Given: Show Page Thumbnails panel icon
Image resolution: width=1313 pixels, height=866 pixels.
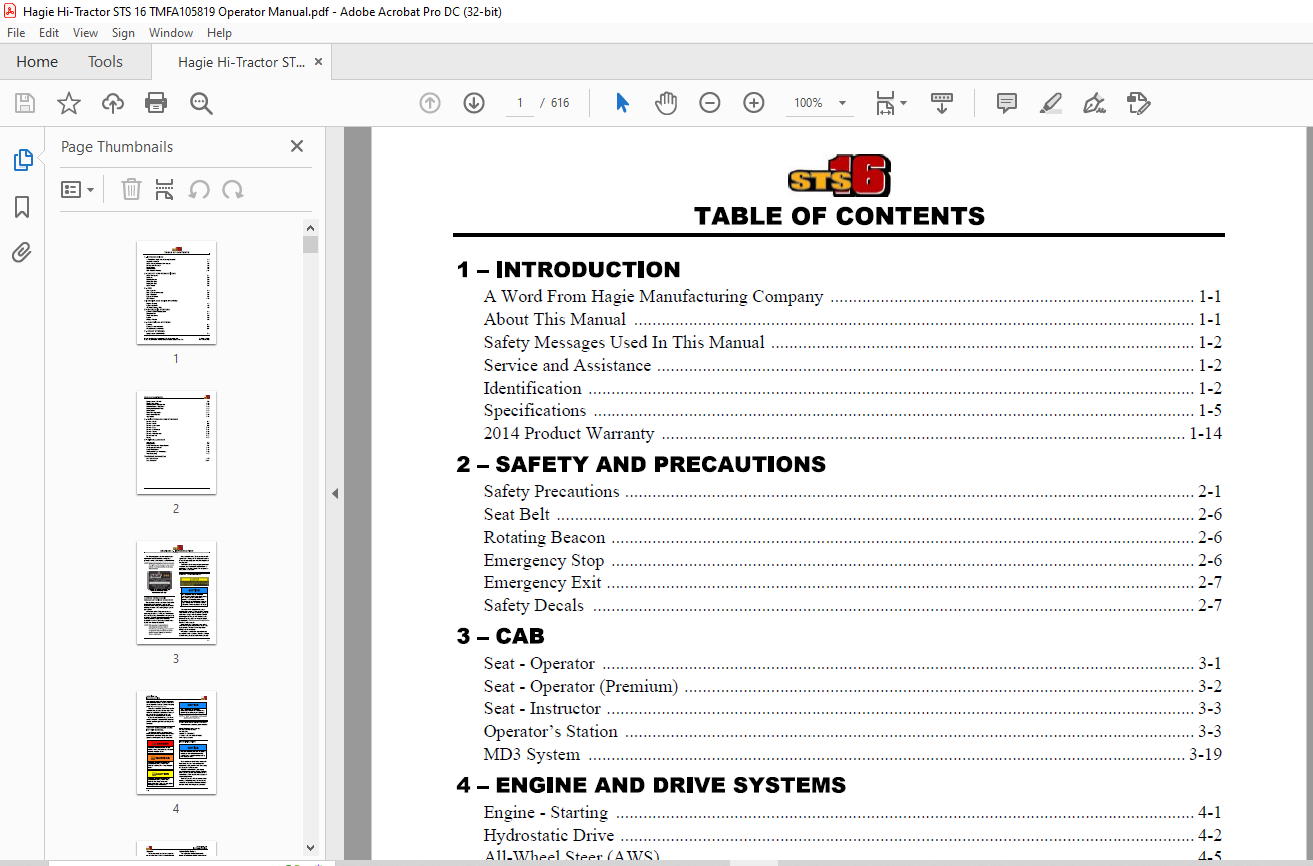Looking at the screenshot, I should pyautogui.click(x=22, y=160).
